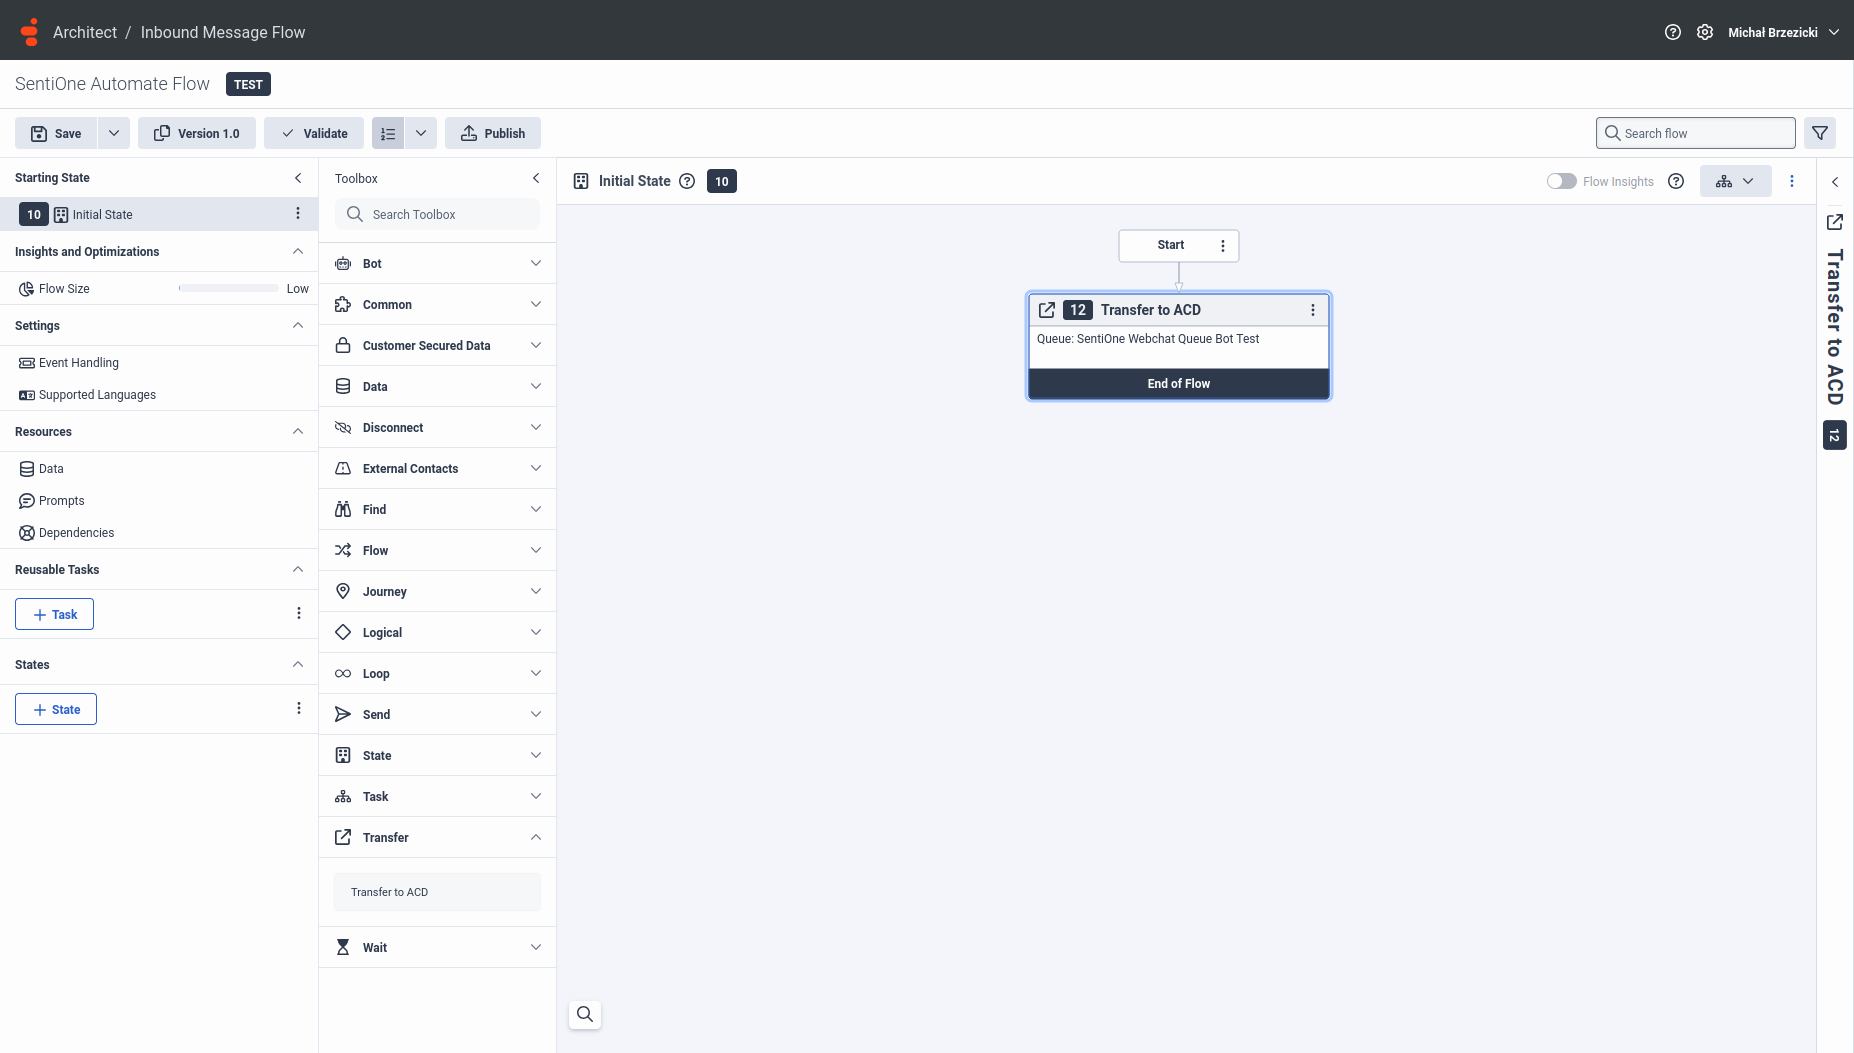
Task: Open Start node options menu
Action: [1223, 246]
